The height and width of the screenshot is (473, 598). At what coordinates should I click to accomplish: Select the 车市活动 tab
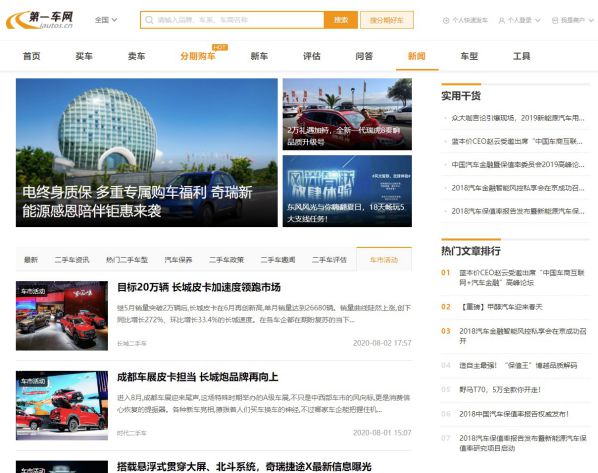(x=384, y=260)
